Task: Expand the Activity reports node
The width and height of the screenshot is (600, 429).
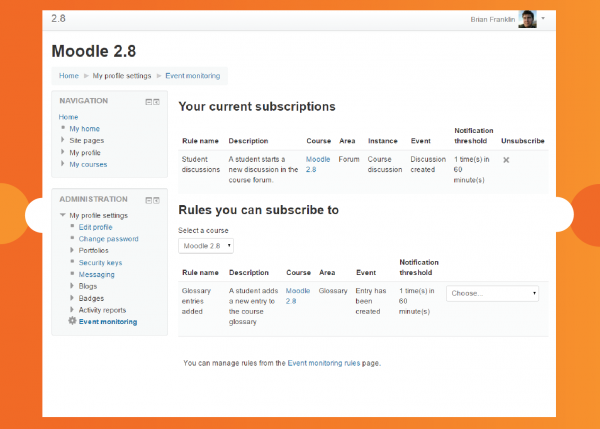Action: pyautogui.click(x=72, y=309)
